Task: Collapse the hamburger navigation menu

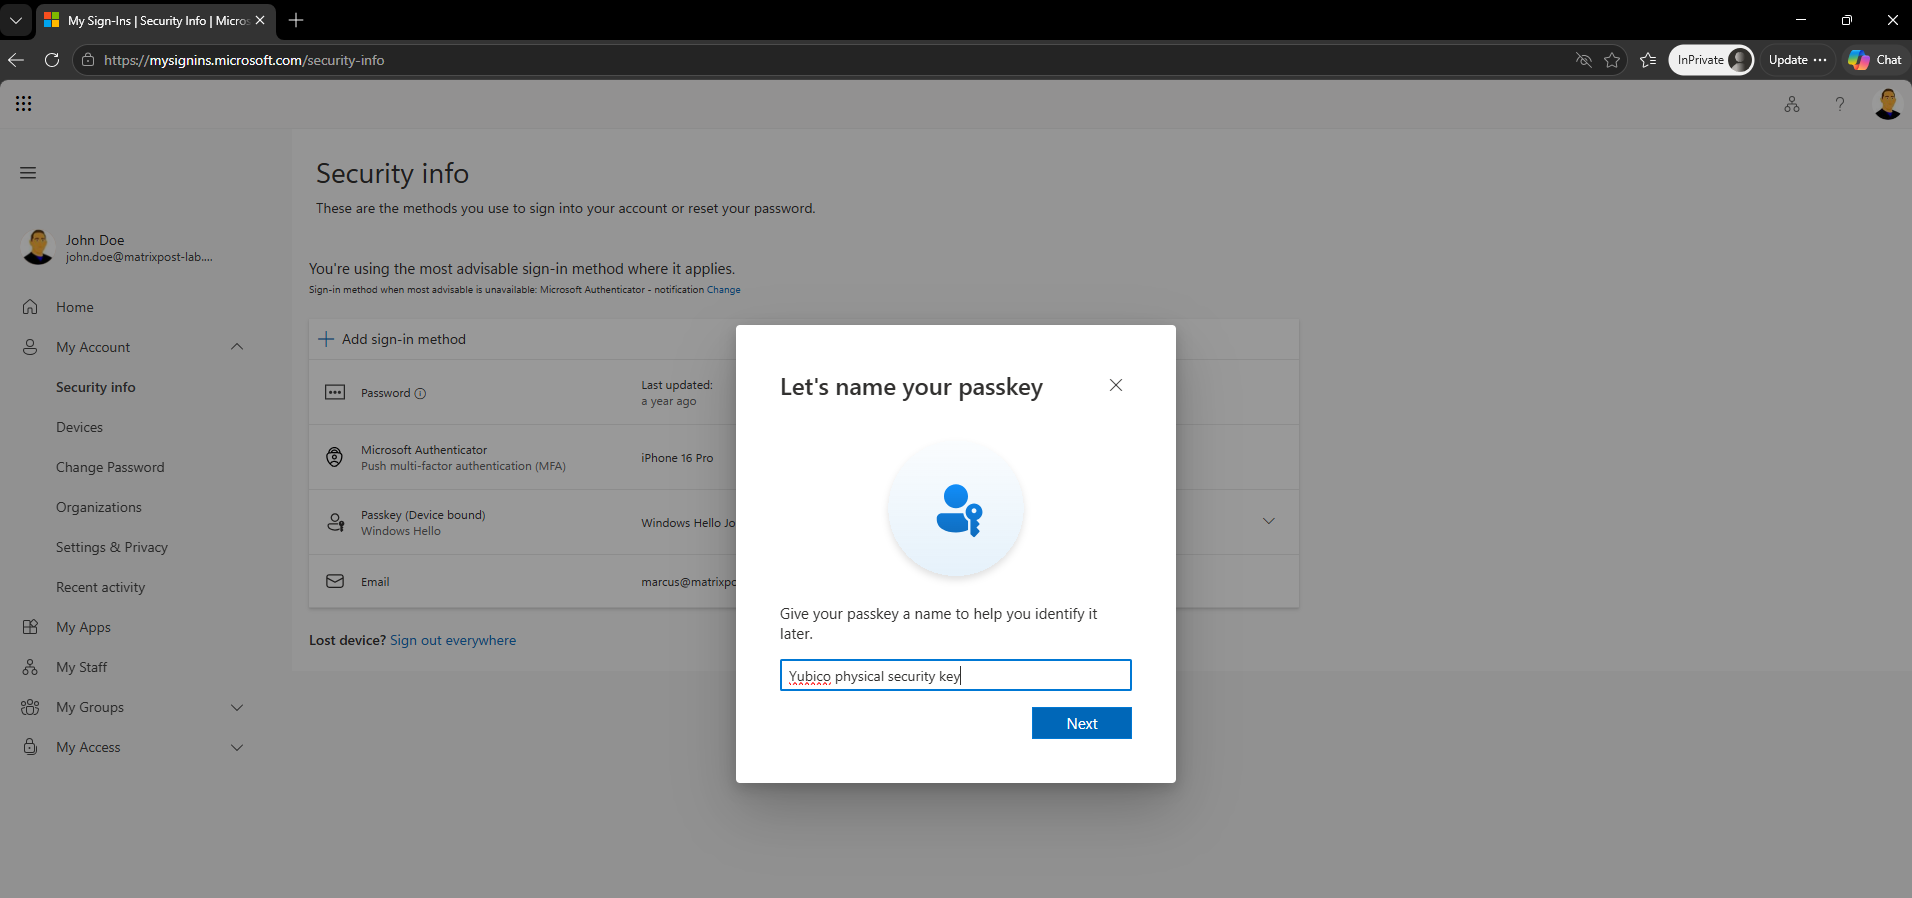Action: (28, 173)
